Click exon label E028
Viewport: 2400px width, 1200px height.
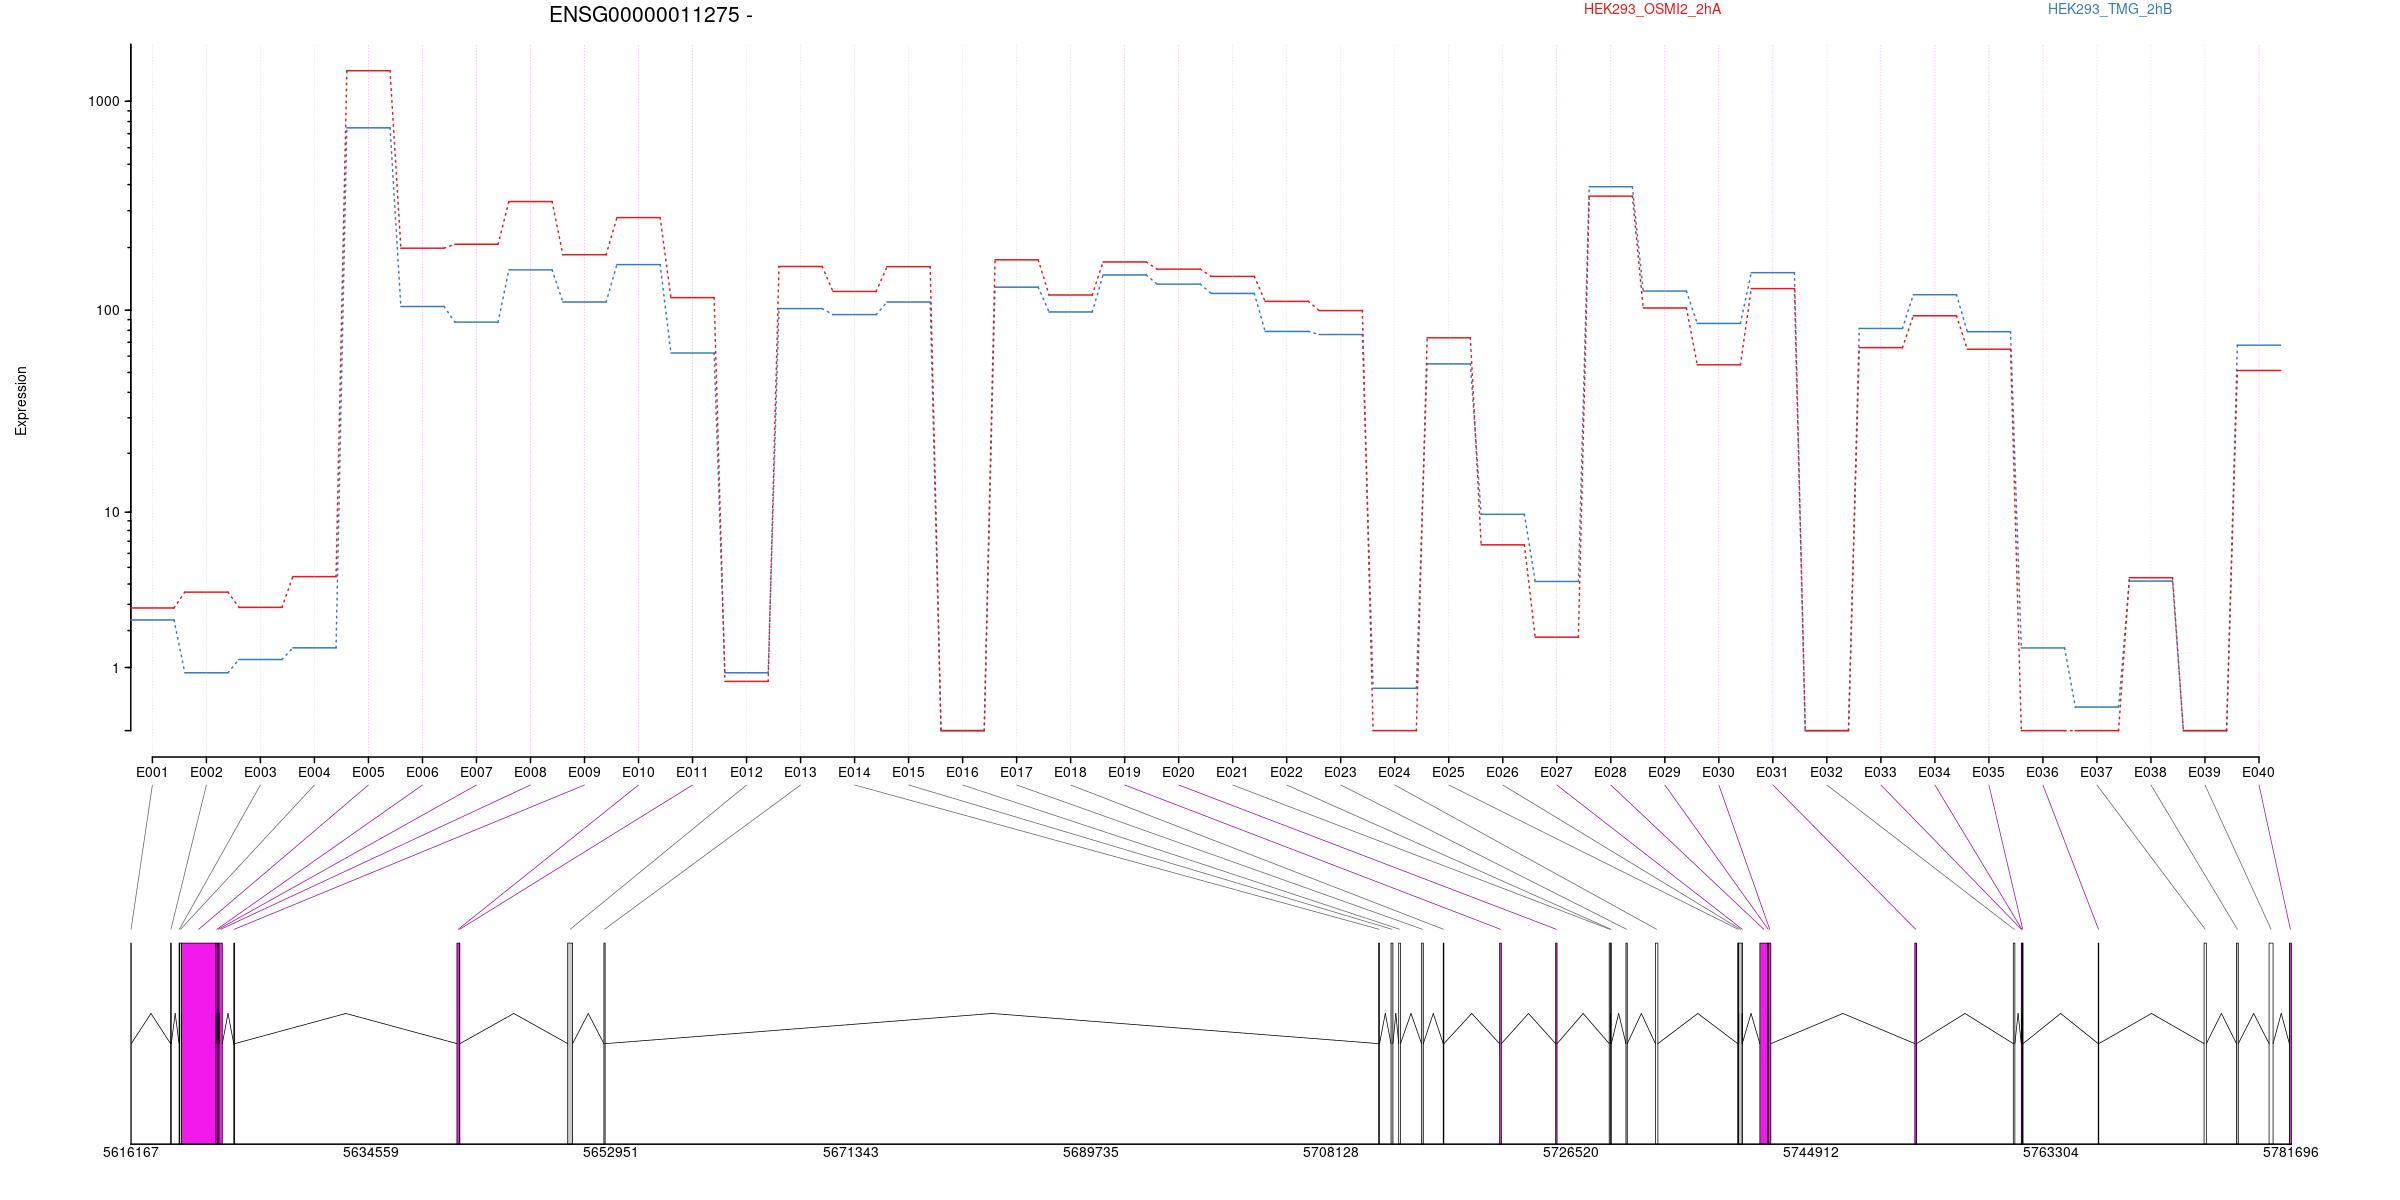[1610, 772]
